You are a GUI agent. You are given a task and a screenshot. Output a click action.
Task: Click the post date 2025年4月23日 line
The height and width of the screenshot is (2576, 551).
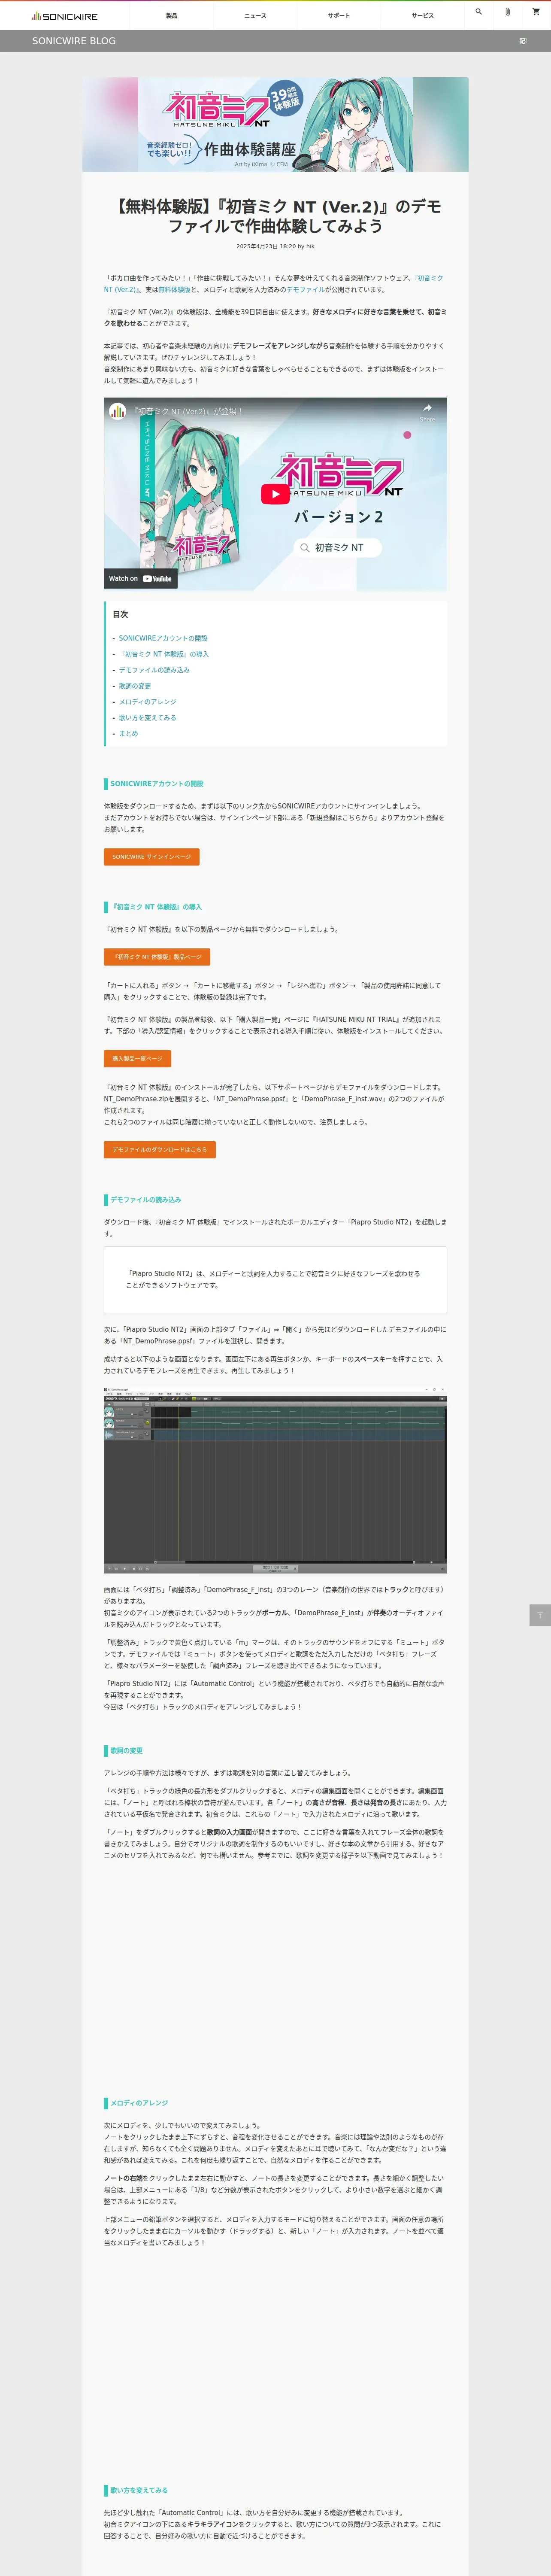(275, 246)
